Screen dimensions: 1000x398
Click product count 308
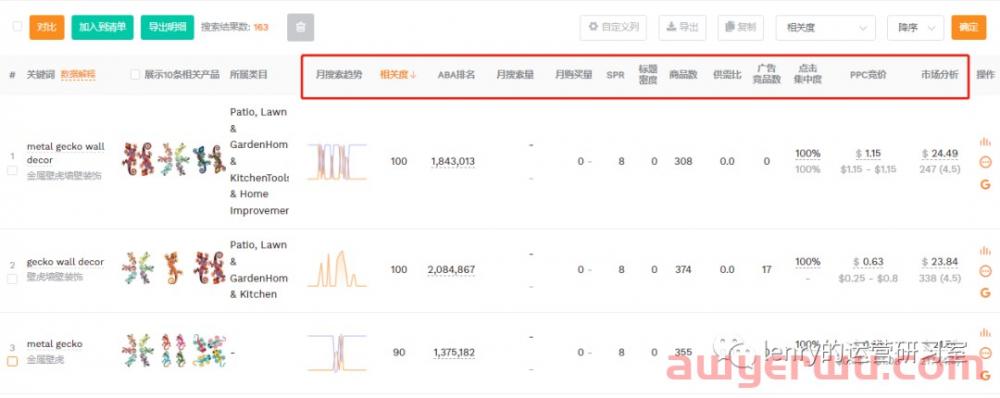683,161
